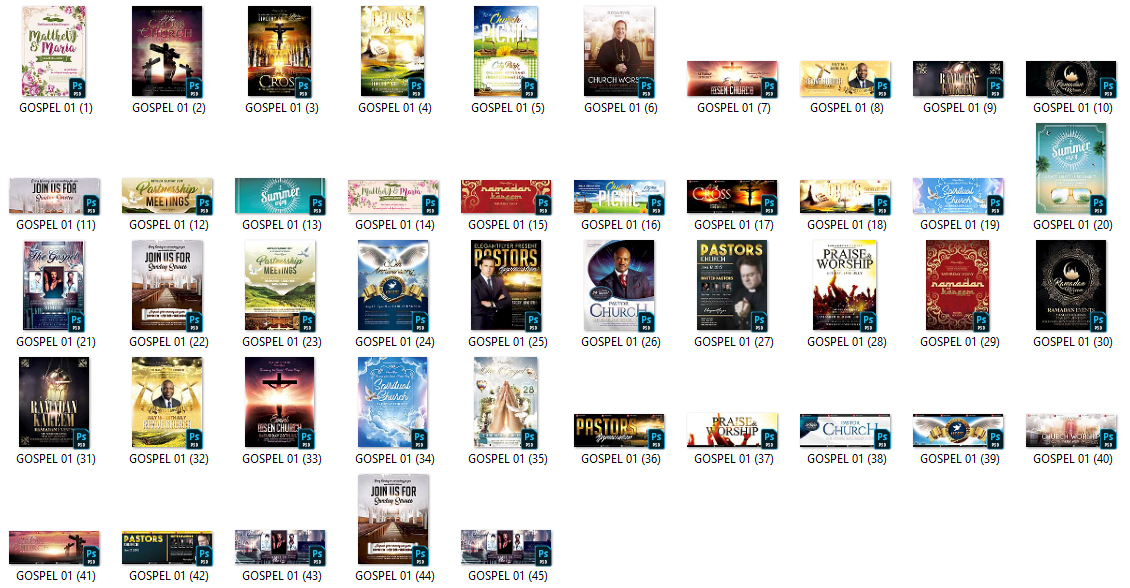Click the GOSPEL 01 (27) file name

(x=733, y=342)
